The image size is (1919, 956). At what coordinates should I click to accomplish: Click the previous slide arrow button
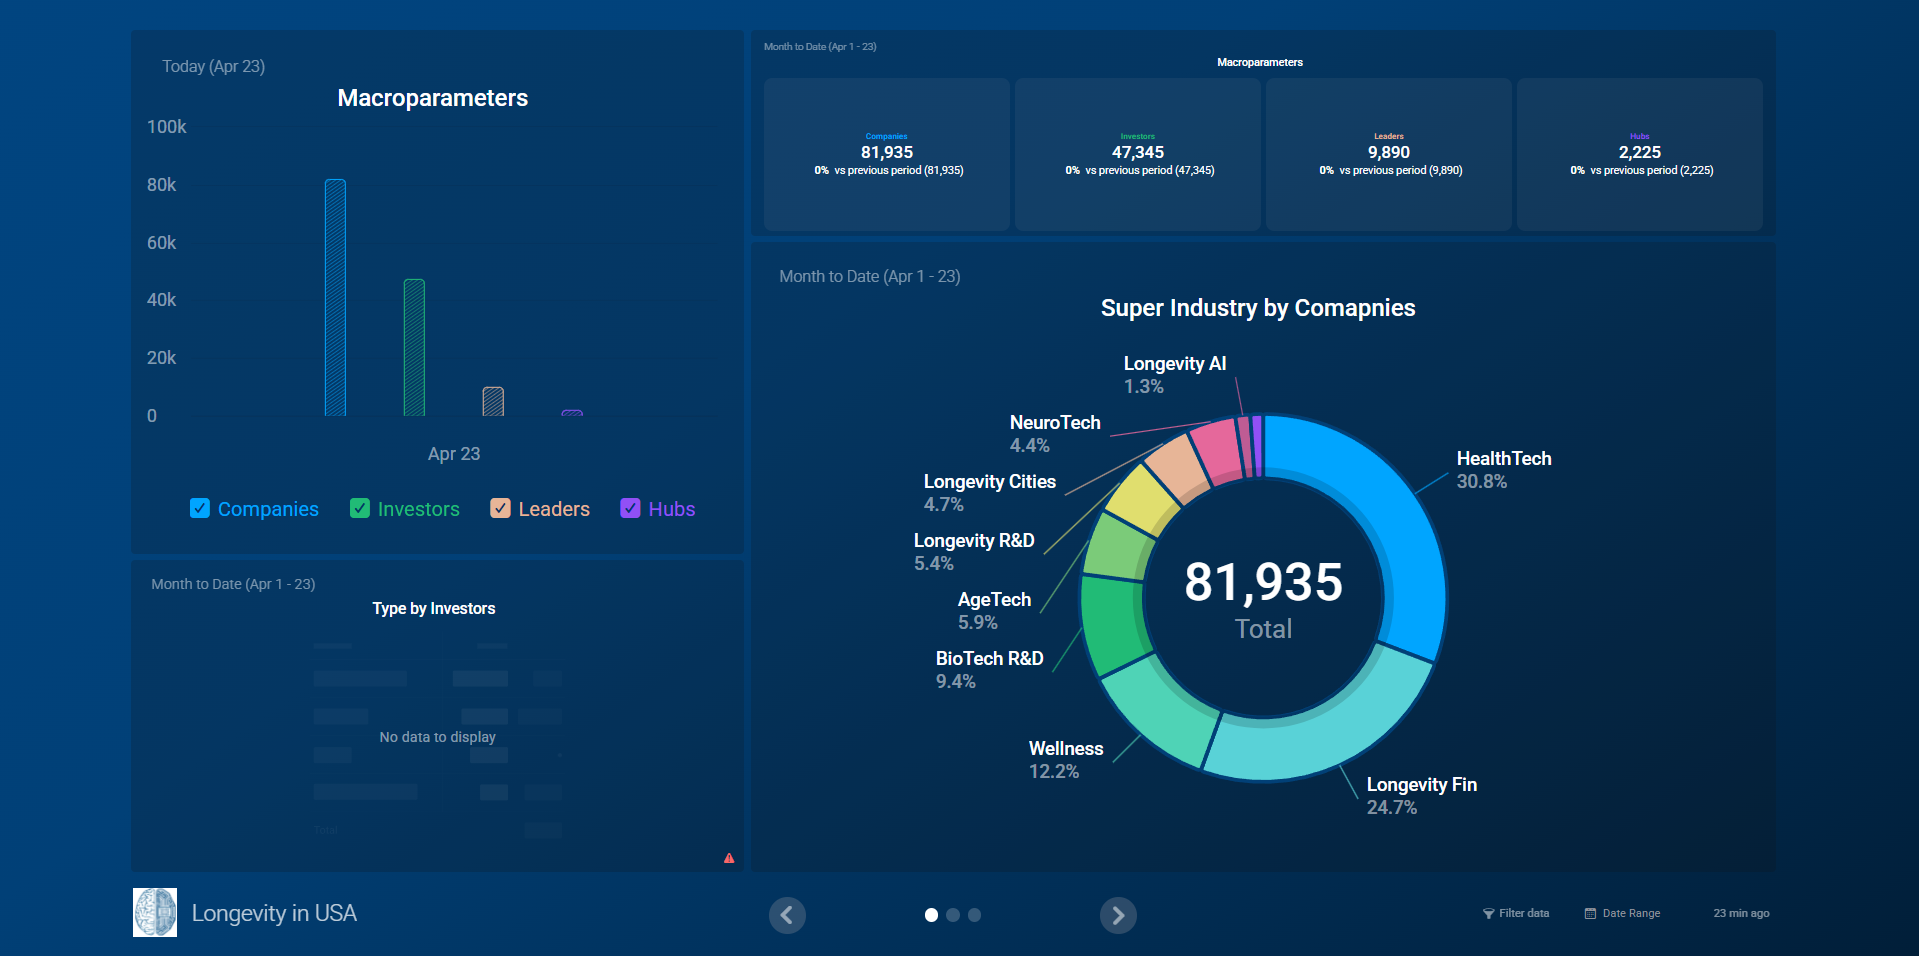coord(787,915)
